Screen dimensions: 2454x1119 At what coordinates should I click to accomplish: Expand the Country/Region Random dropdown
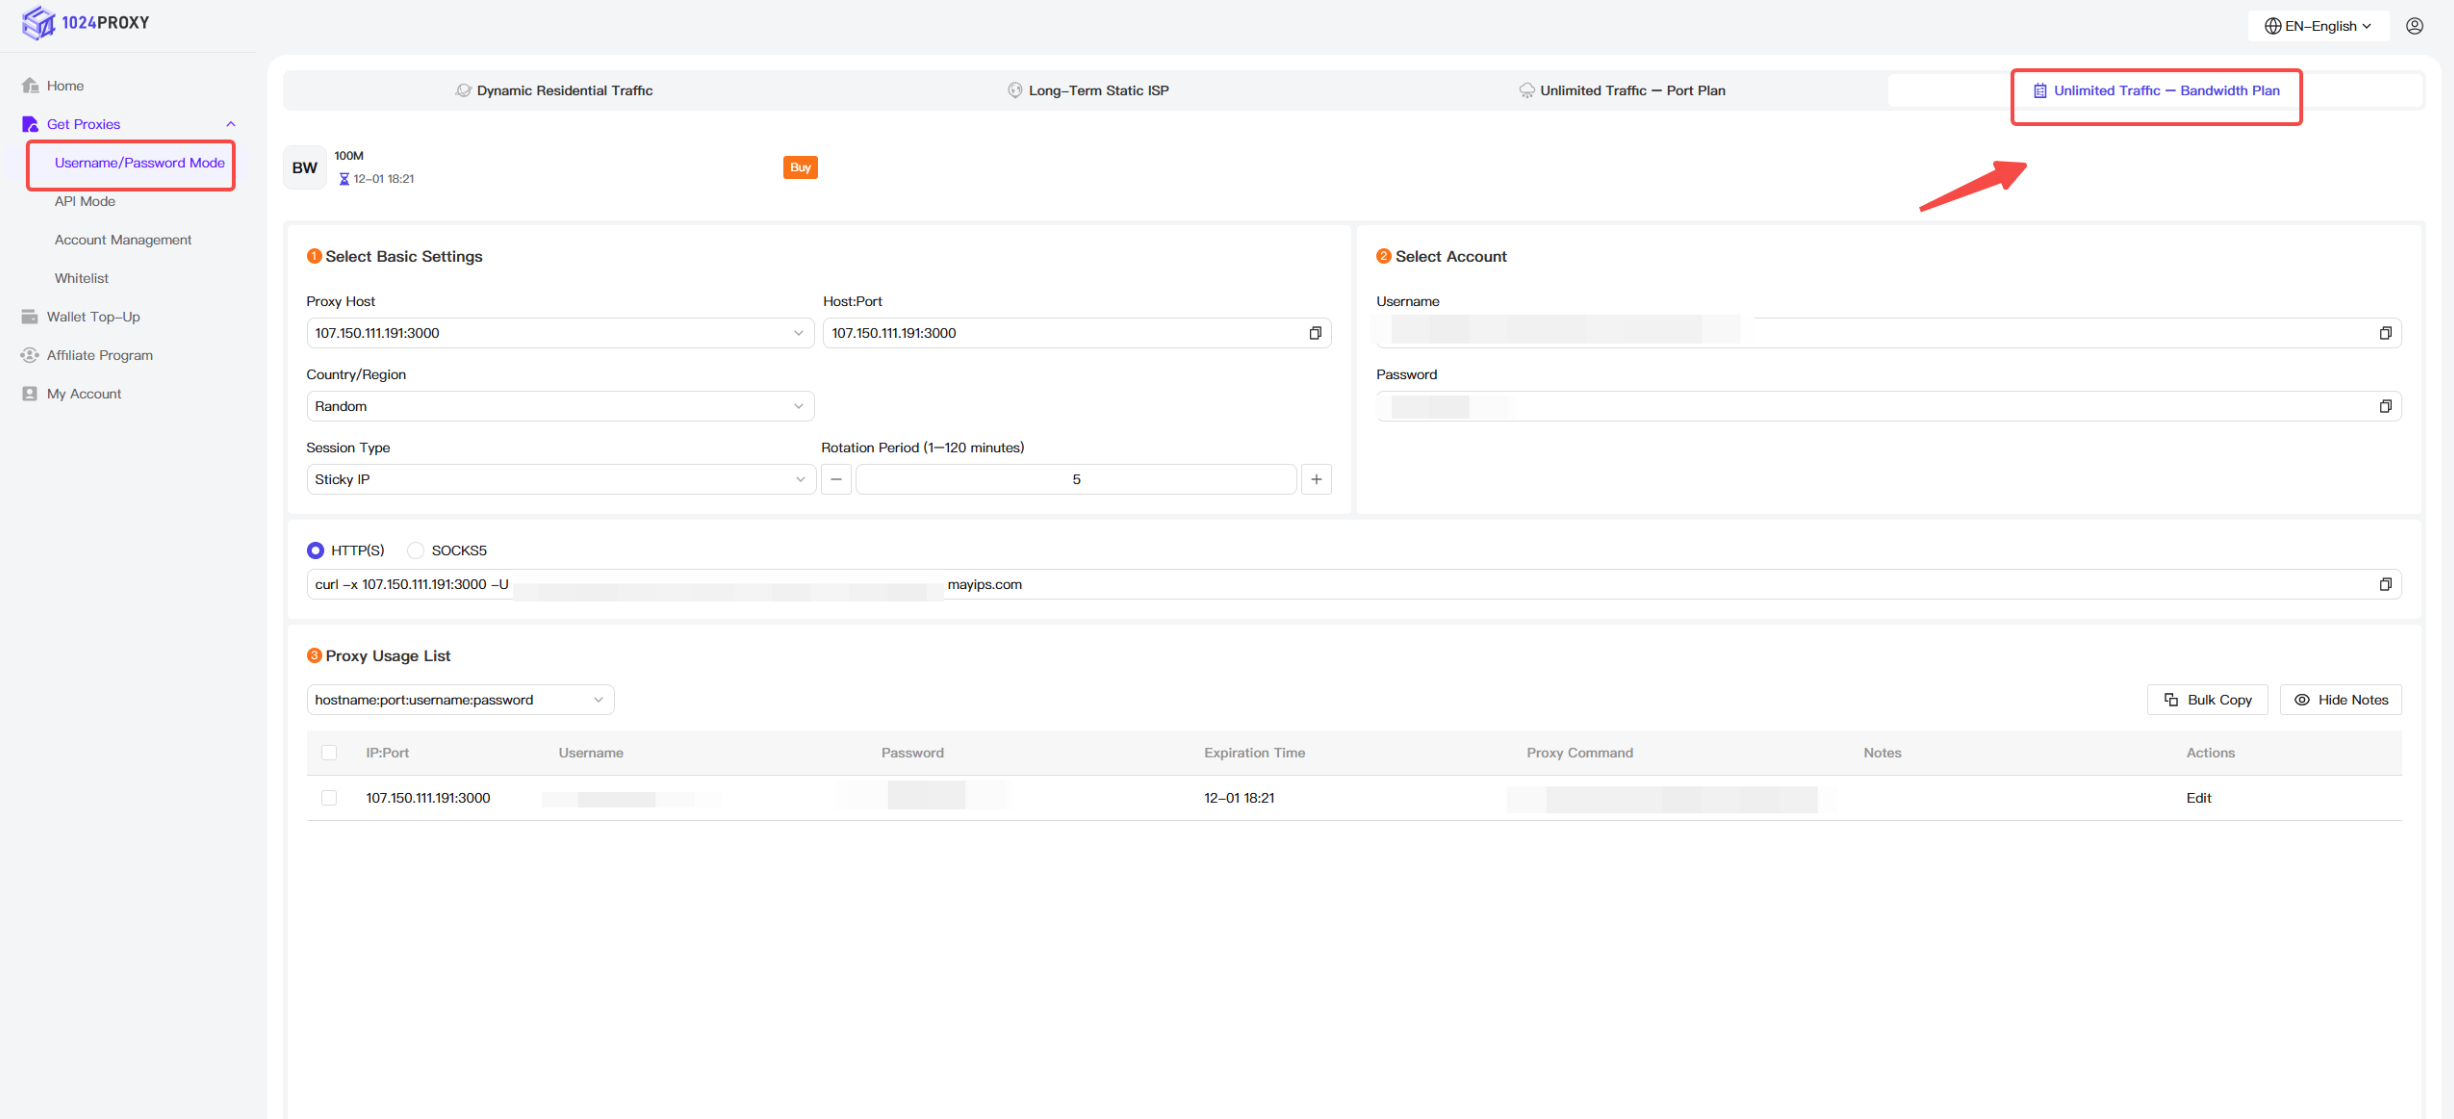coord(559,406)
